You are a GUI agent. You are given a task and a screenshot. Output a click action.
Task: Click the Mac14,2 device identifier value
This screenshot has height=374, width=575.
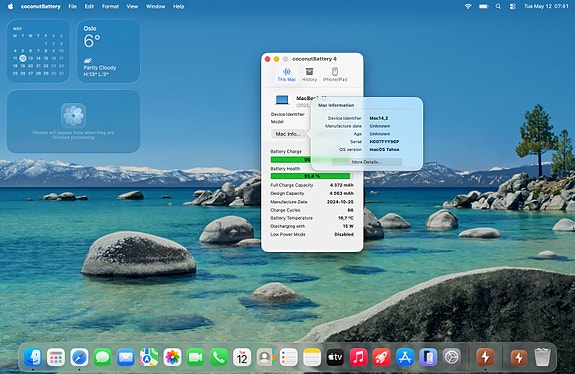point(378,118)
